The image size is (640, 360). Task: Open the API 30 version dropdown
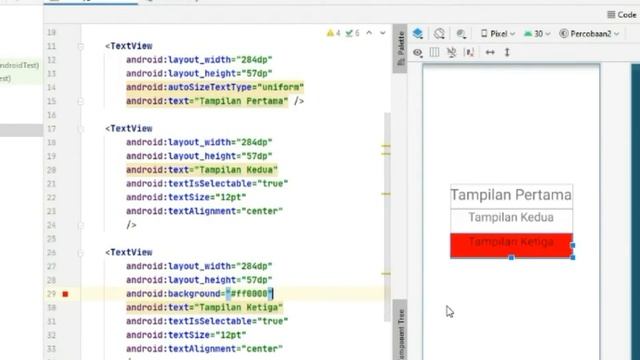(537, 33)
